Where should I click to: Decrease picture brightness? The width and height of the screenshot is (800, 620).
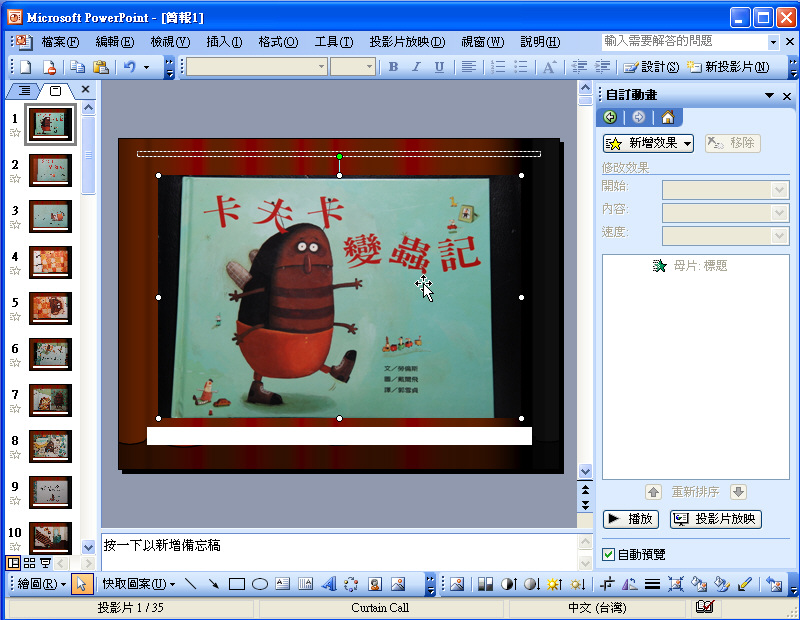point(578,583)
